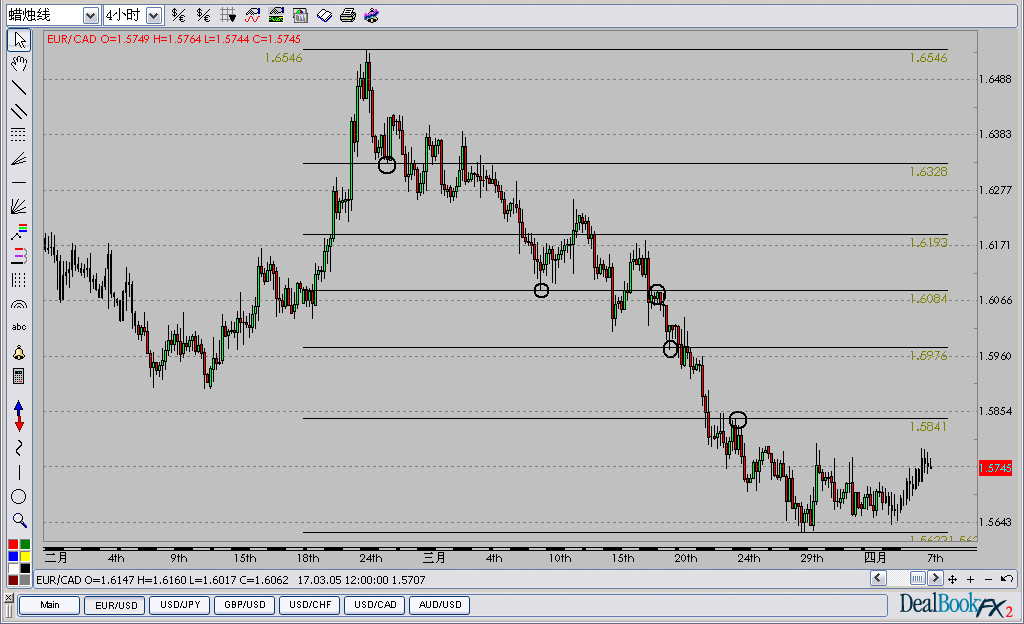Select the blue-red up/down arrow marker tool
Screen dimensions: 1024x624
point(18,414)
